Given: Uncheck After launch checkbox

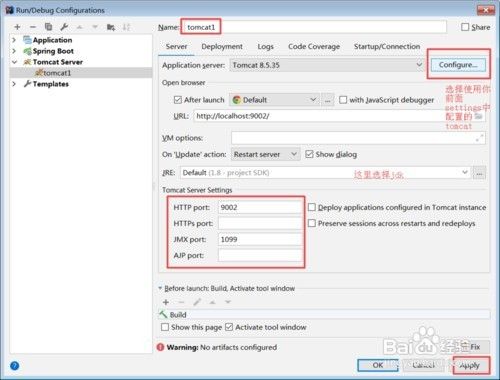Looking at the screenshot, I should tap(178, 100).
